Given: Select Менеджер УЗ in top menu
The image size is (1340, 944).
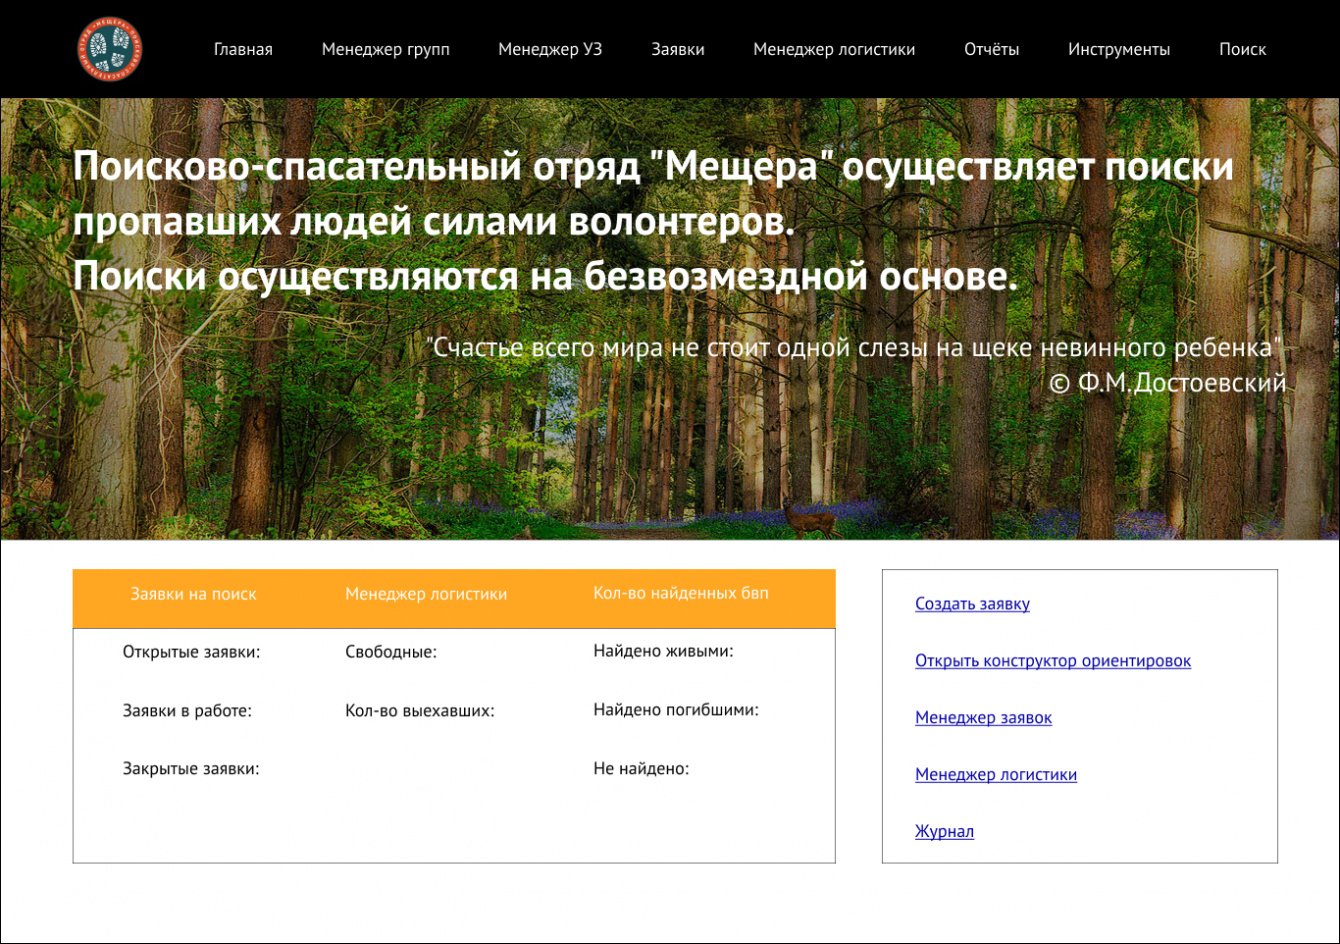Looking at the screenshot, I should point(550,50).
